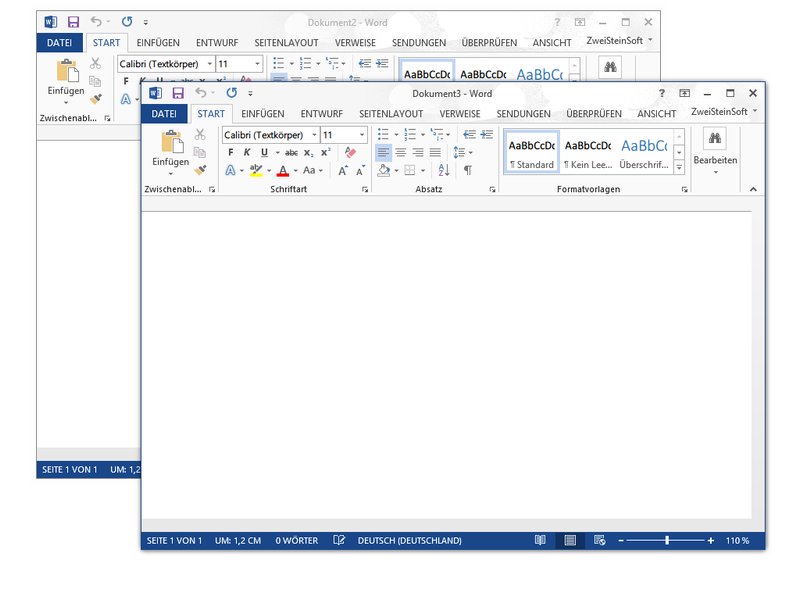The image size is (800, 600).
Task: Increase indent in Dokument3 ribbon
Action: pyautogui.click(x=487, y=134)
